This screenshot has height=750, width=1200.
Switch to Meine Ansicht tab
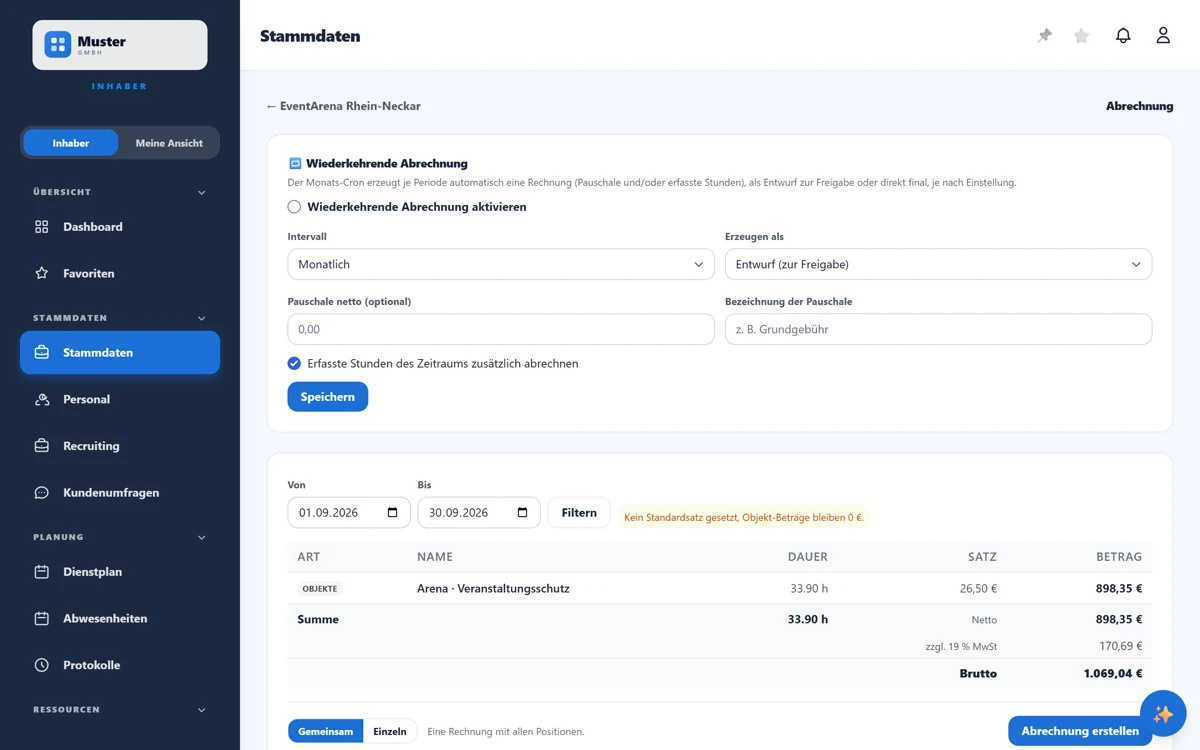tap(169, 143)
